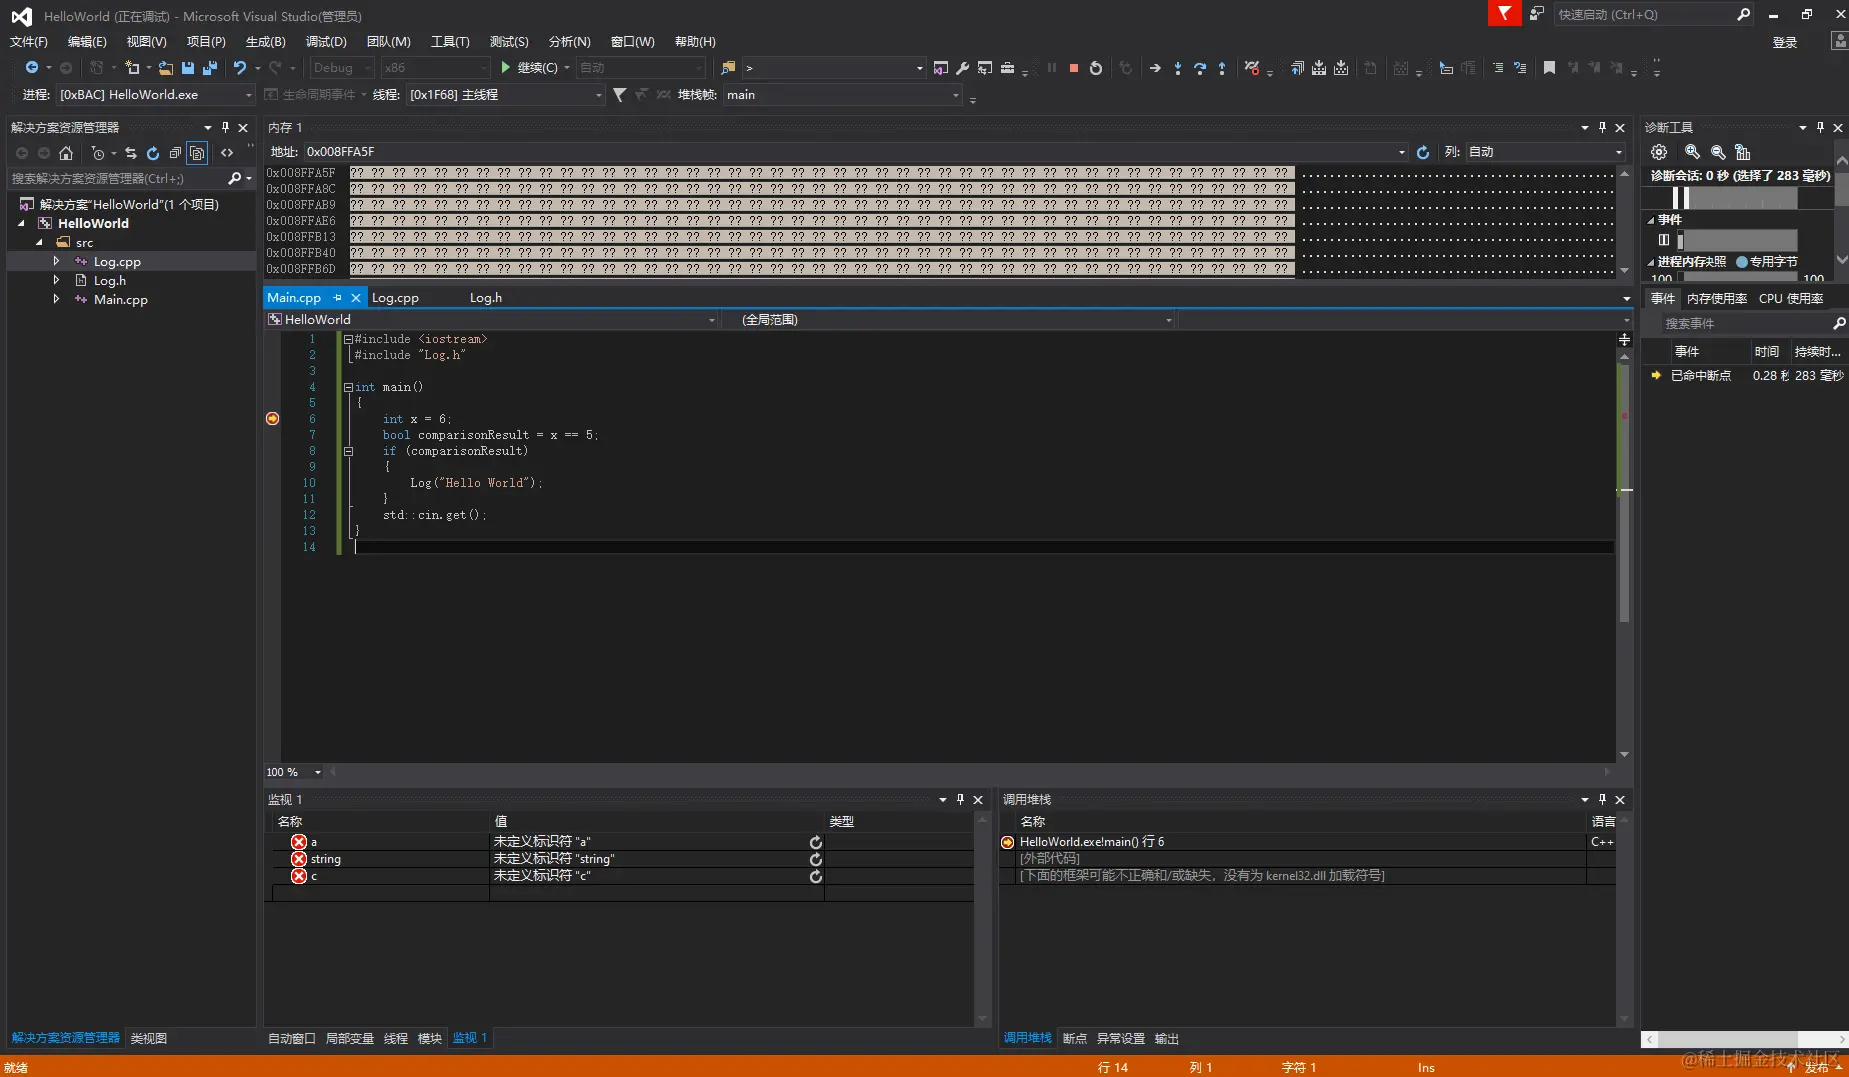
Task: Open the 文件(F) menu
Action: (29, 41)
